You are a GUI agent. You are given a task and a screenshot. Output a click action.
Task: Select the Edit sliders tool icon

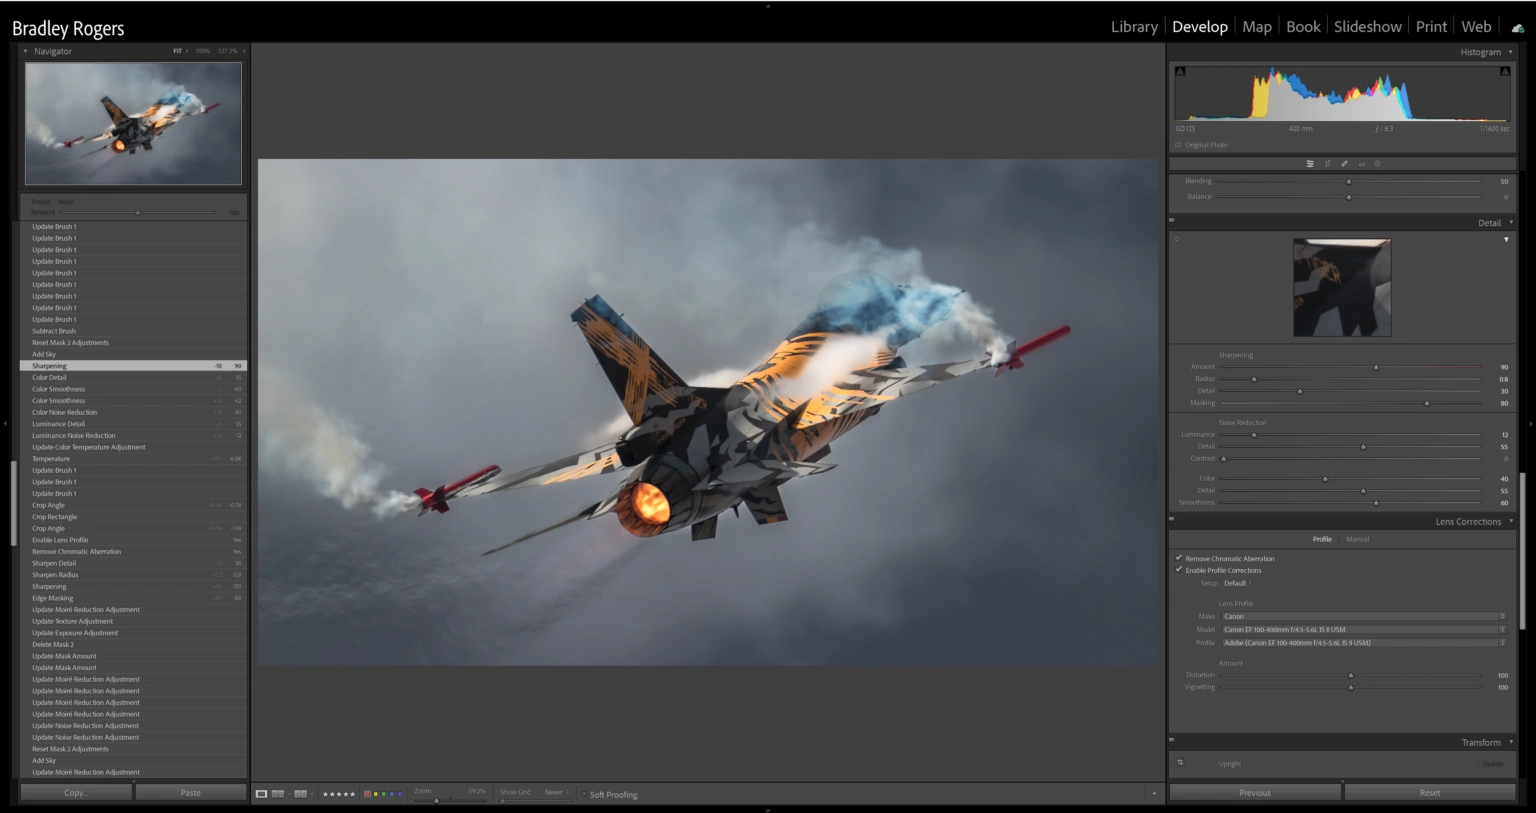(1310, 164)
